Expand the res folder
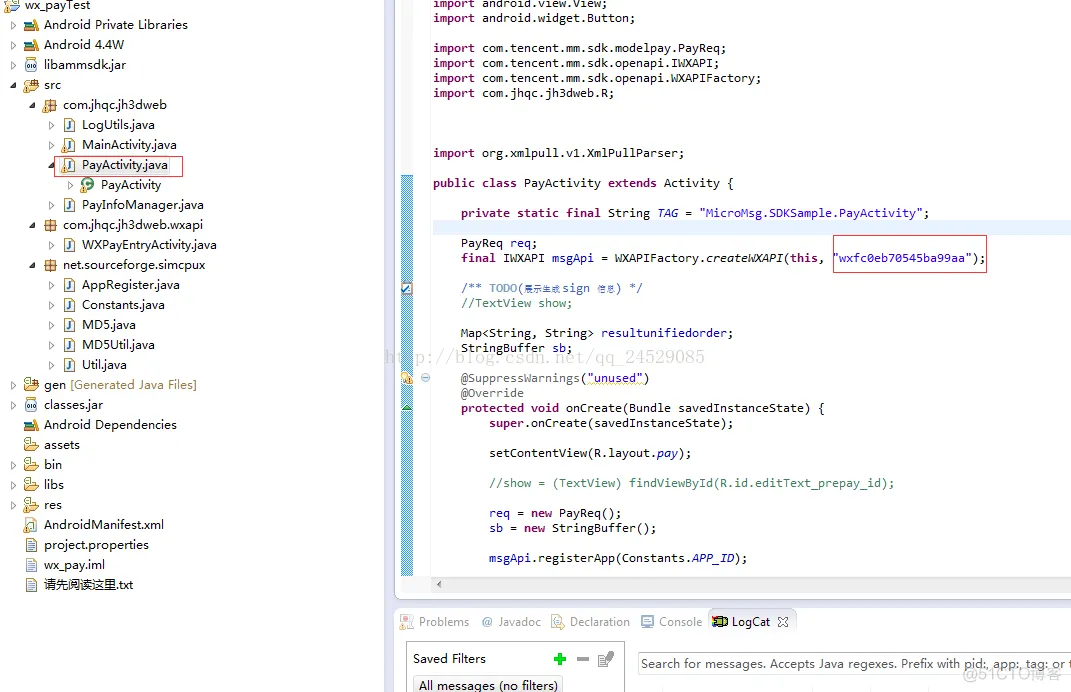Screen dimensions: 1071x692 click(x=13, y=506)
